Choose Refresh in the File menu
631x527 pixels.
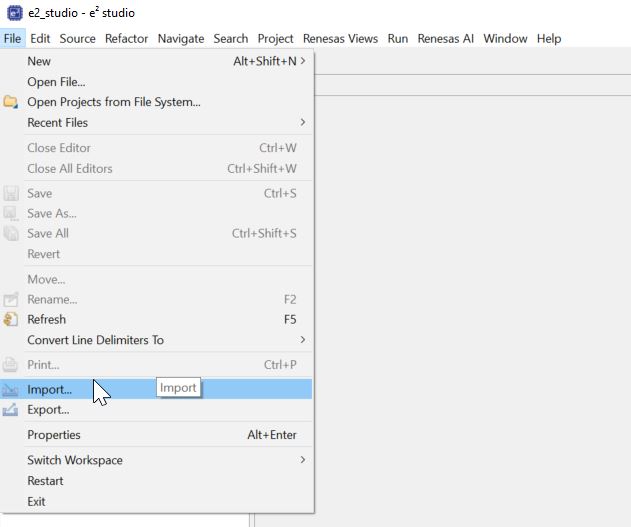156,319
